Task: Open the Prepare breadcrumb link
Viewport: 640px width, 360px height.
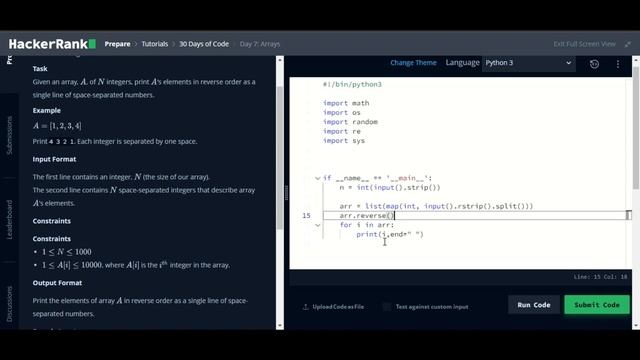Action: (117, 44)
